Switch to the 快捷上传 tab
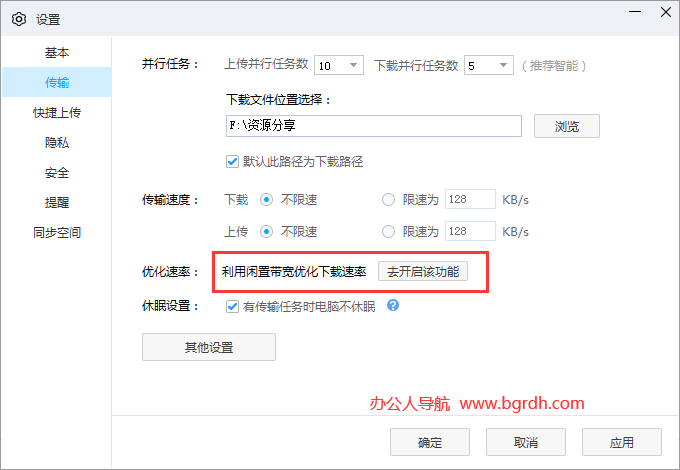 click(57, 112)
